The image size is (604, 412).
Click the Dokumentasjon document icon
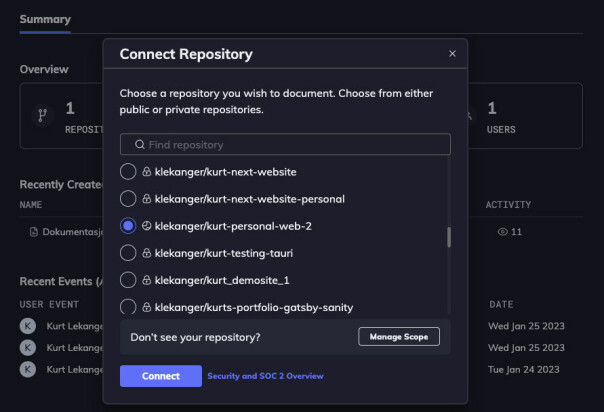34,232
